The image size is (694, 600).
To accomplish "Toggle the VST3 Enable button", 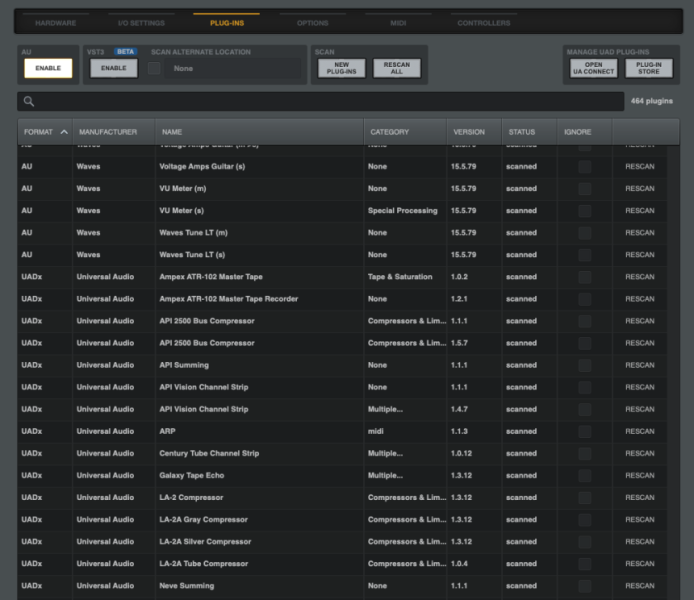I will (x=114, y=68).
